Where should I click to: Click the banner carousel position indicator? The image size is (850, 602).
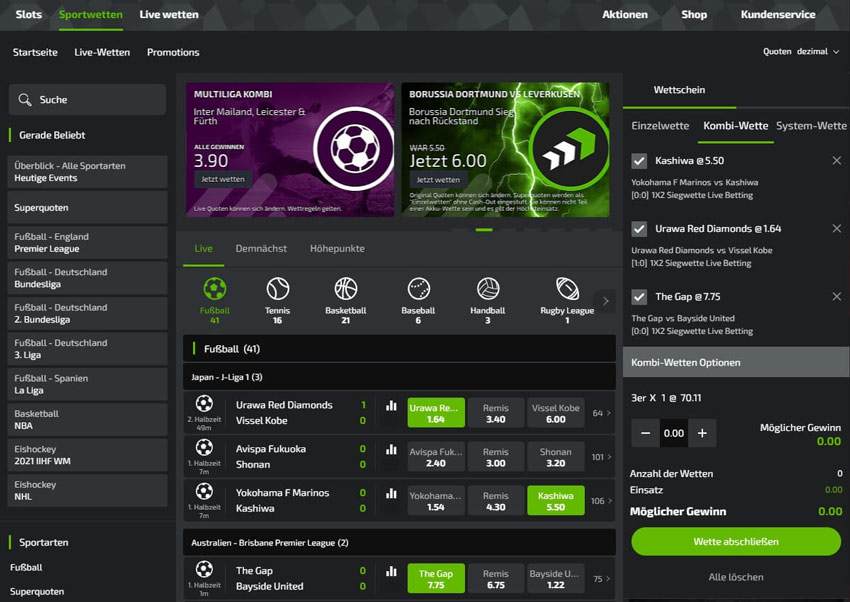pyautogui.click(x=484, y=230)
